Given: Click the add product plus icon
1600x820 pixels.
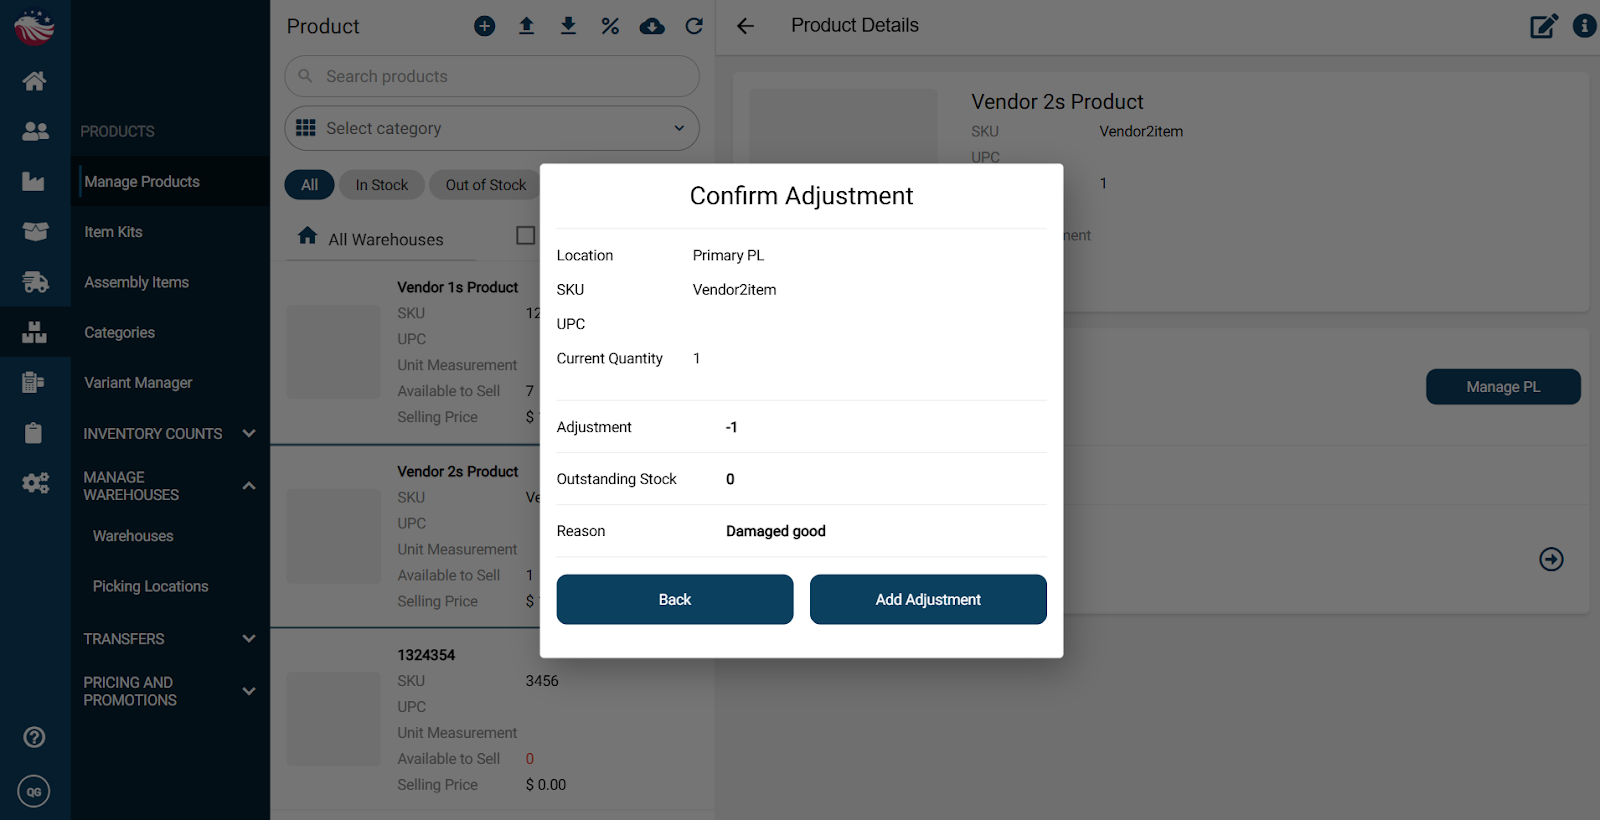Looking at the screenshot, I should pos(485,26).
